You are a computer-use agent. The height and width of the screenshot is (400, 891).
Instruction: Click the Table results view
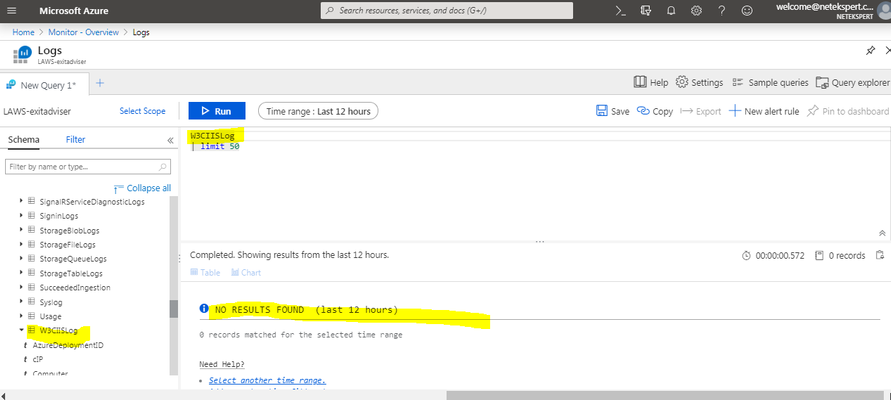click(205, 273)
